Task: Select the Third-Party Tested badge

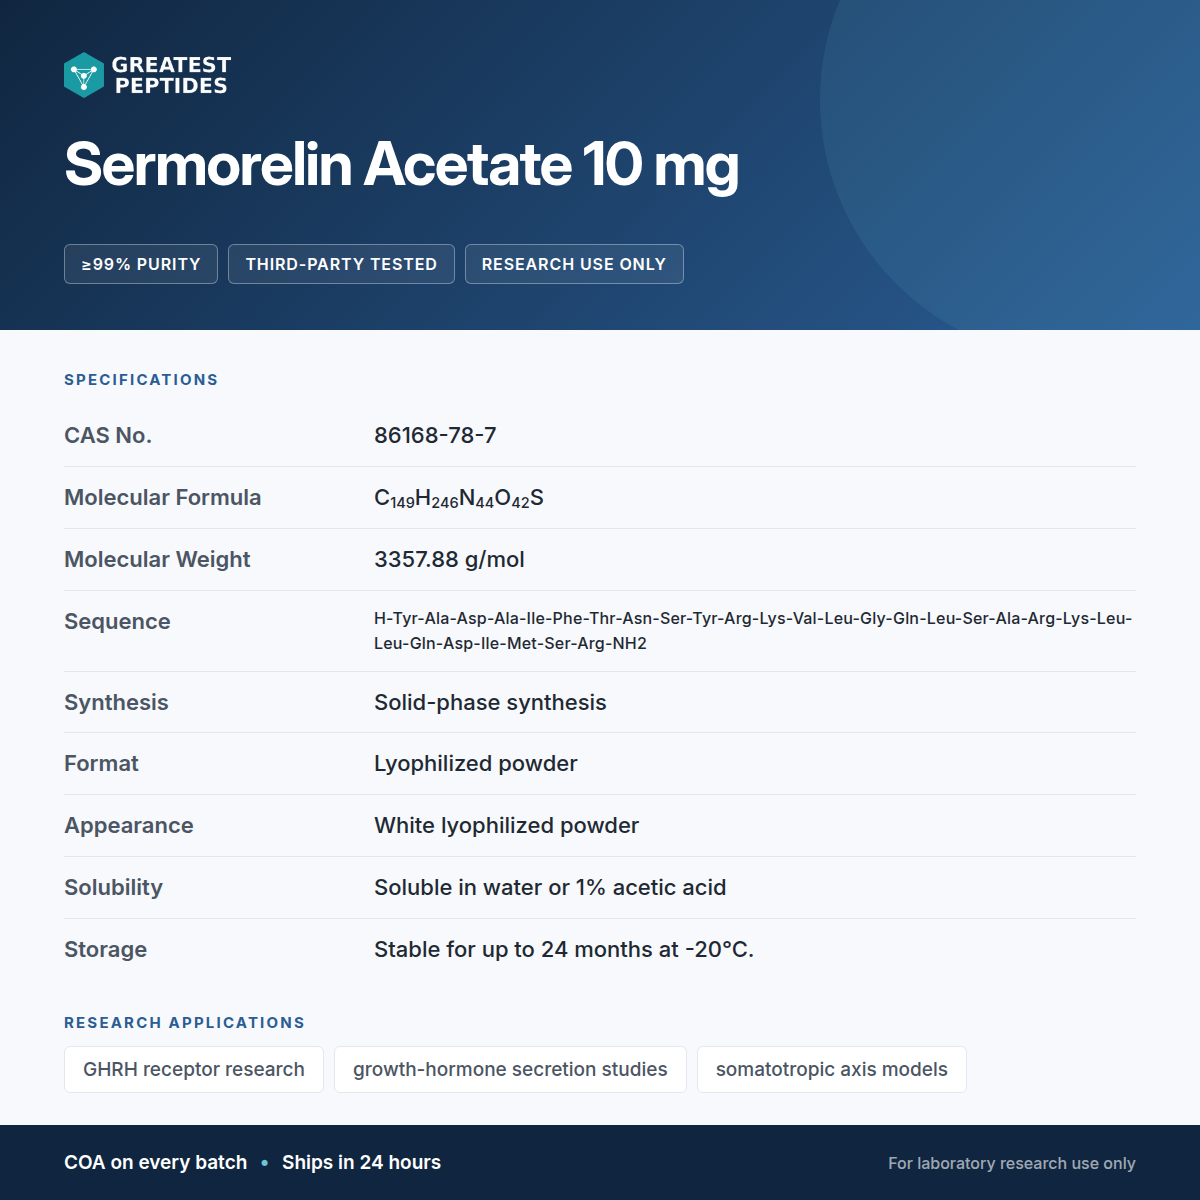Action: (341, 264)
